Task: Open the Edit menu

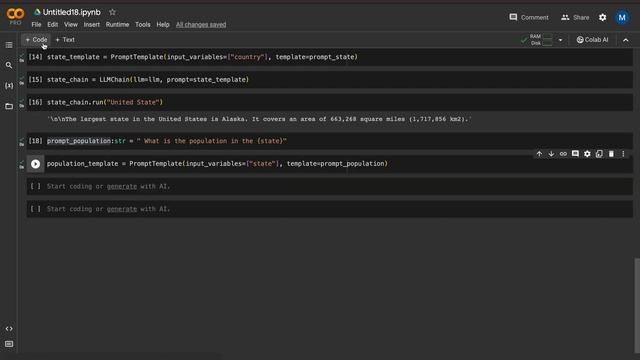Action: coord(52,24)
